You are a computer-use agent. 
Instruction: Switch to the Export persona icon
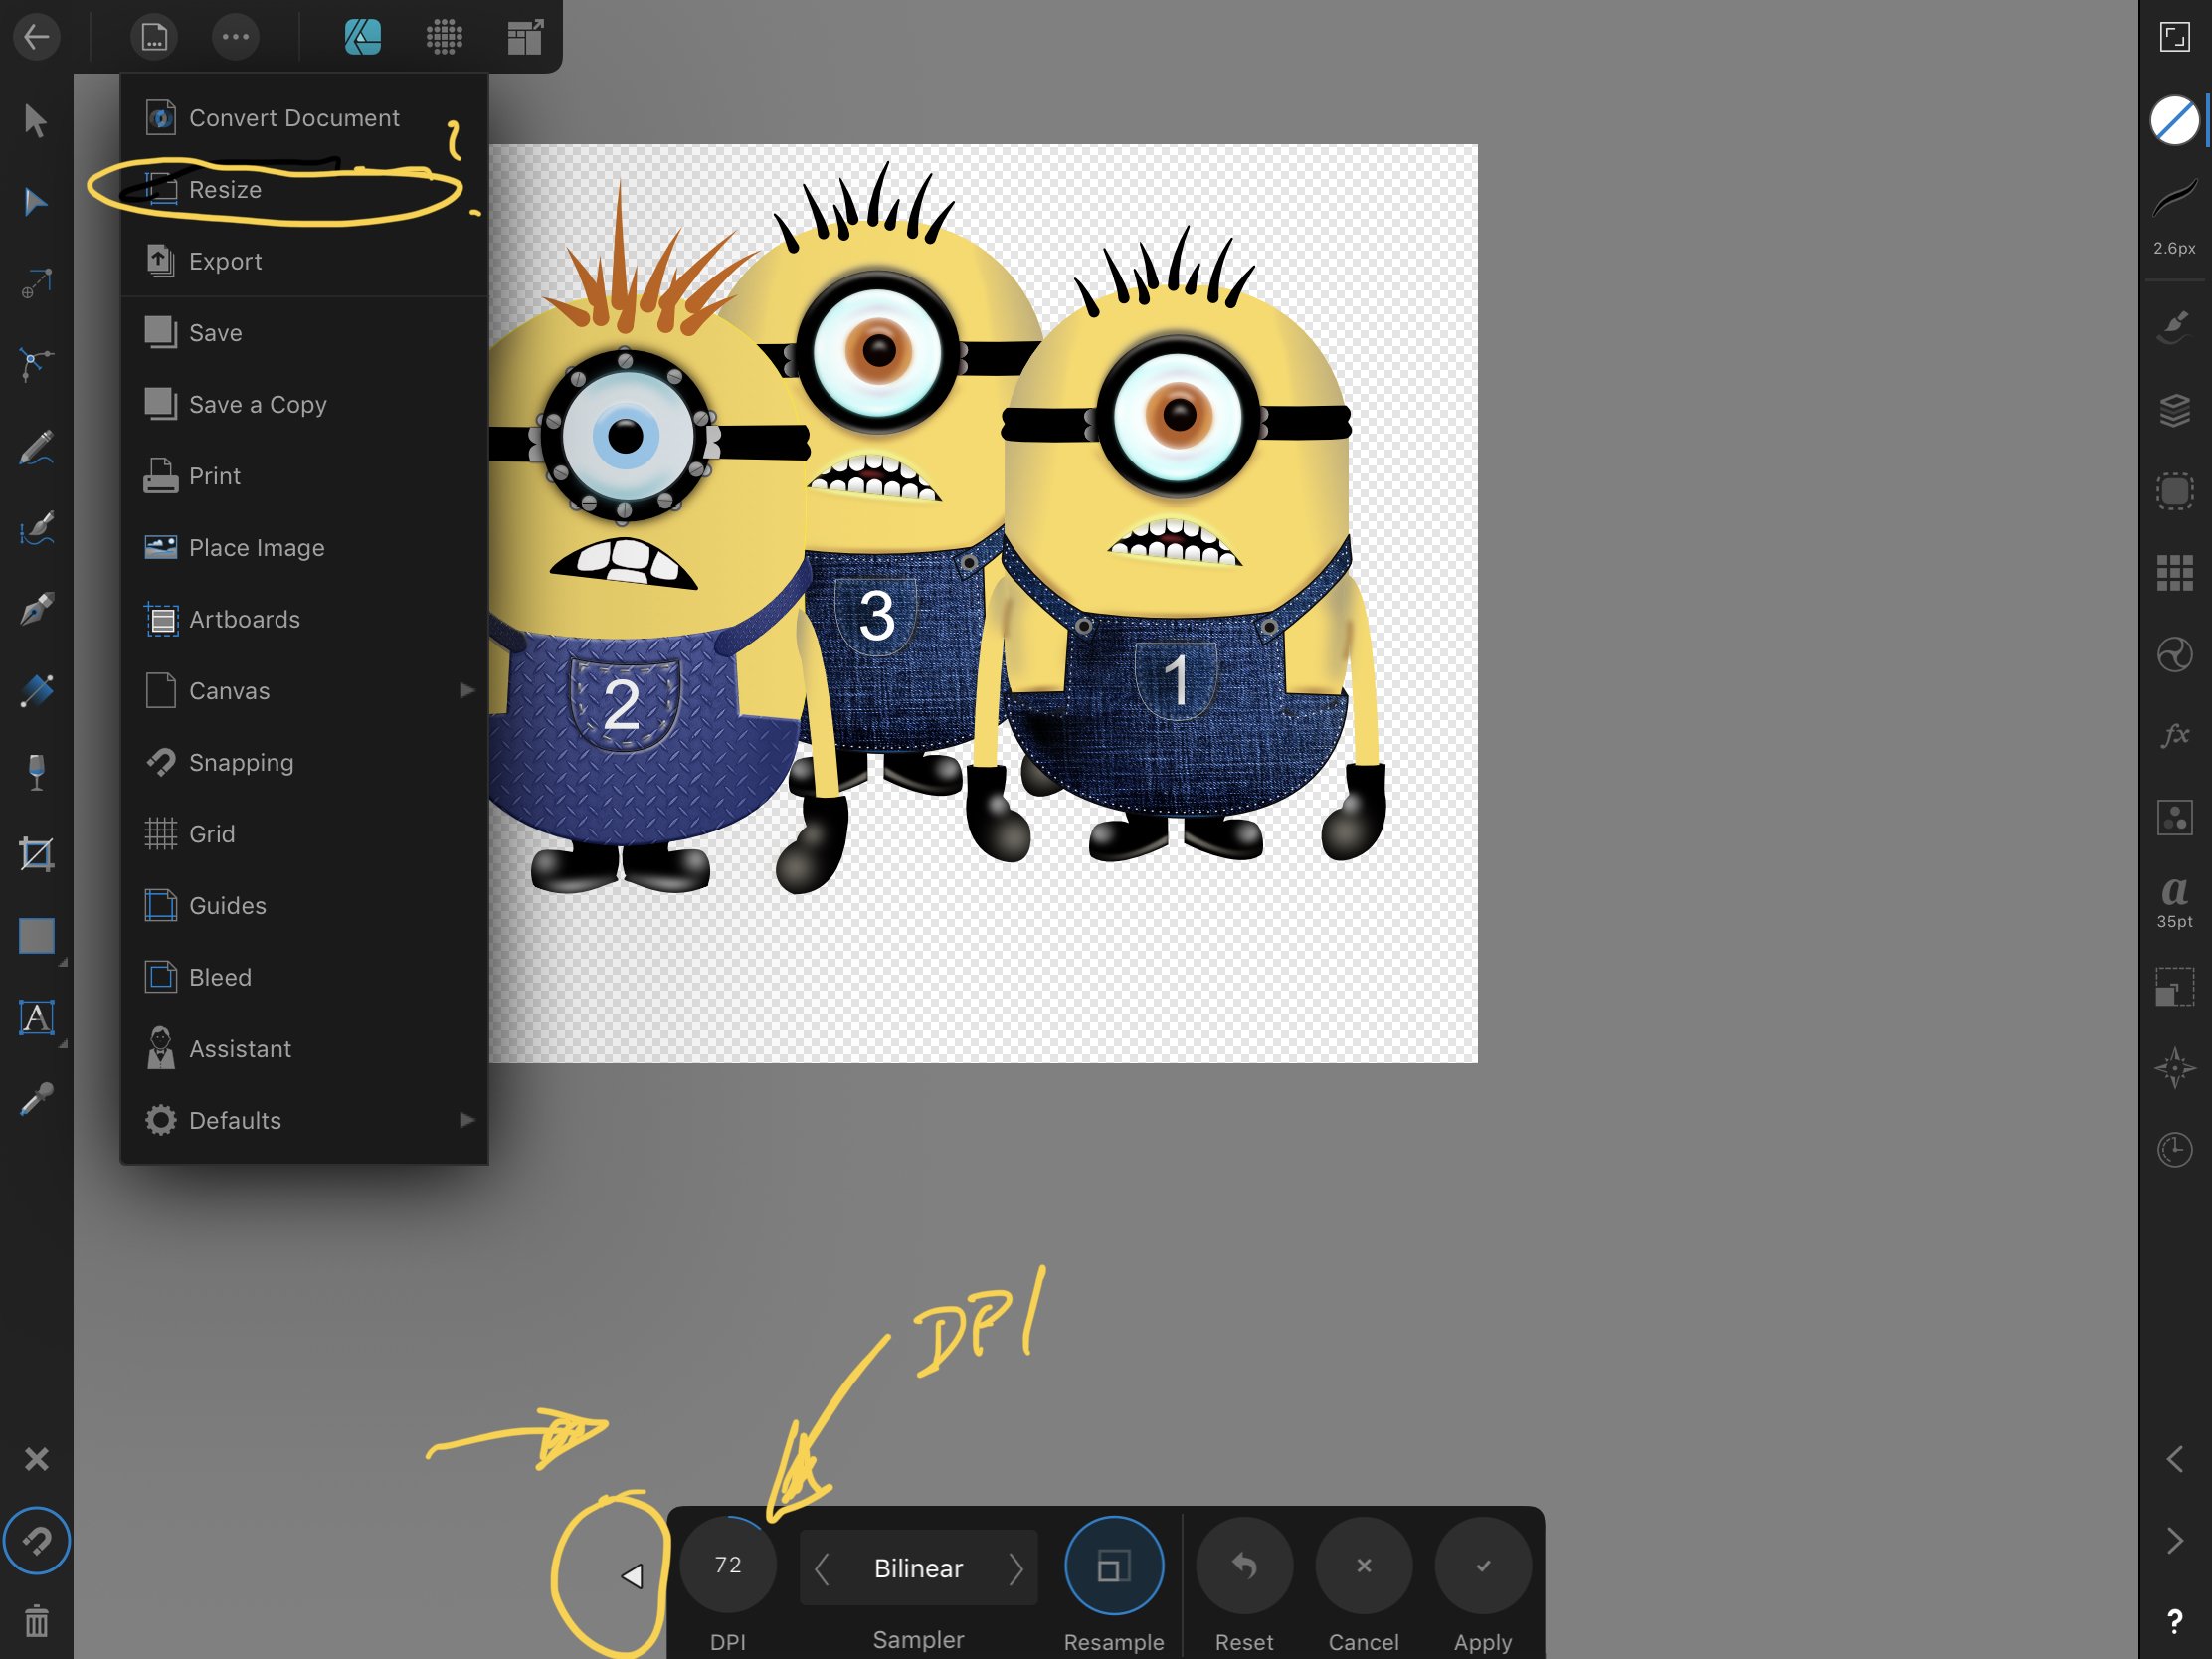coord(525,37)
